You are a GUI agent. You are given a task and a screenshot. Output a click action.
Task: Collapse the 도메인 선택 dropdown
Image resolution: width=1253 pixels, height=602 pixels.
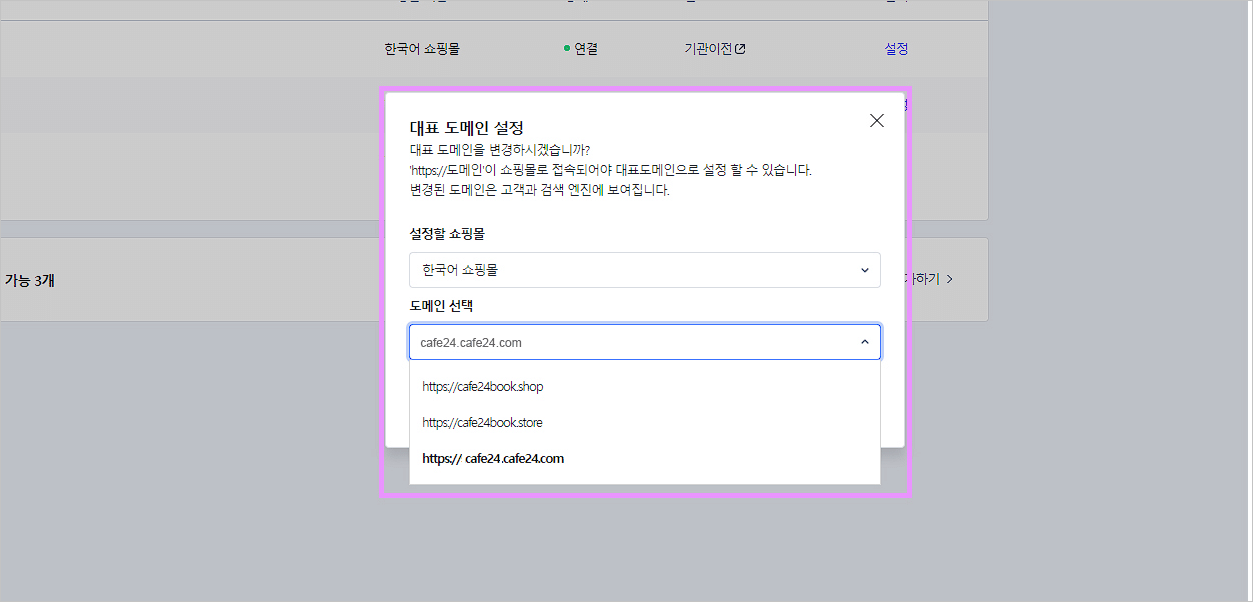[x=645, y=342]
